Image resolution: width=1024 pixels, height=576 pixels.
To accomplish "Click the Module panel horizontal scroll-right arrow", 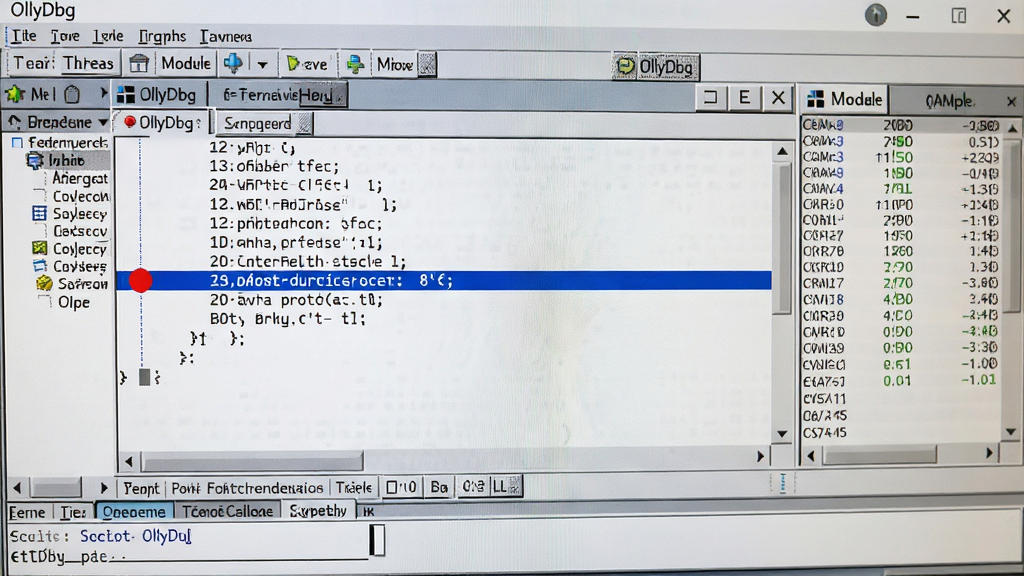I will pyautogui.click(x=990, y=454).
